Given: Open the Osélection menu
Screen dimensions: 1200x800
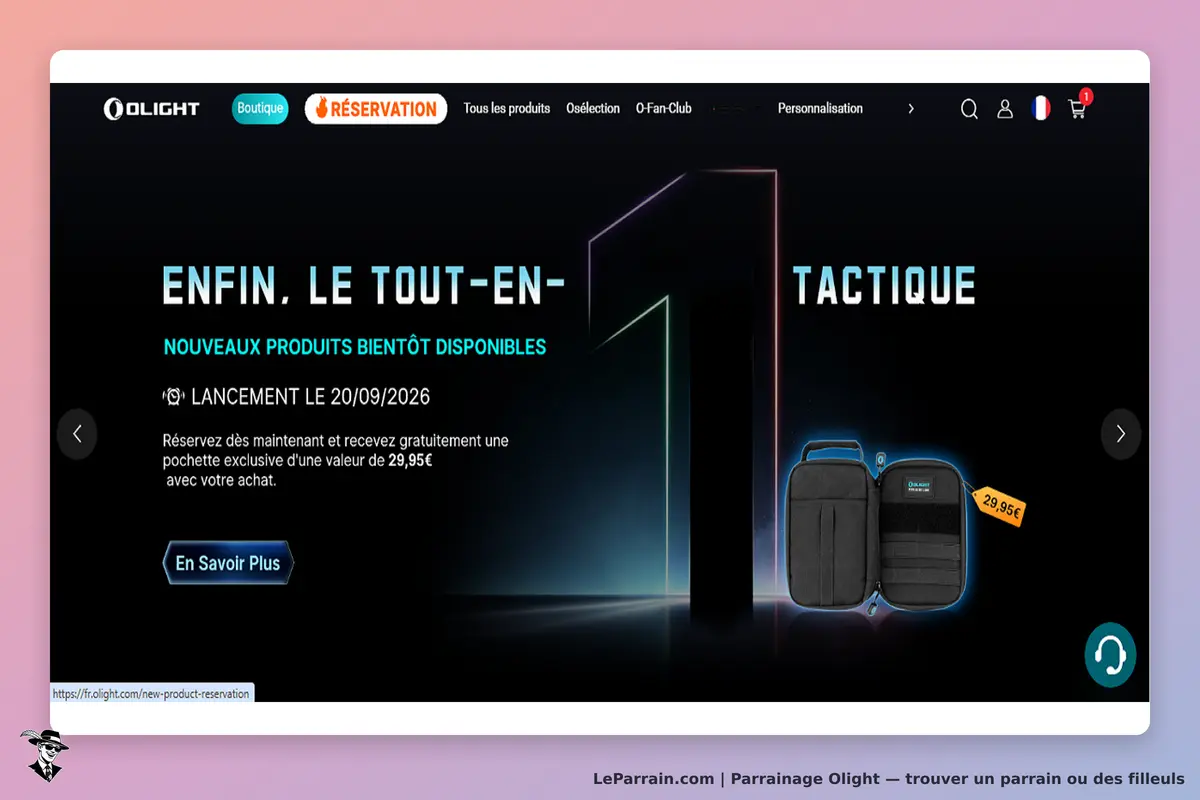Looking at the screenshot, I should click(593, 108).
